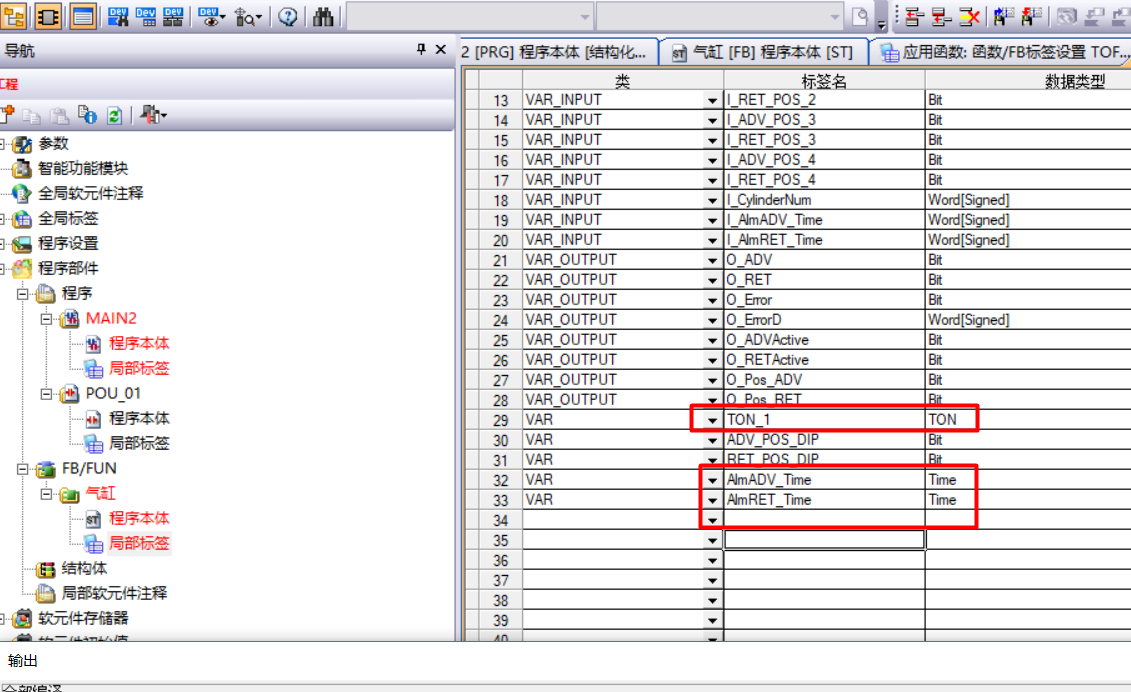Toggle the chip-shaped toolbar icon

48,16
